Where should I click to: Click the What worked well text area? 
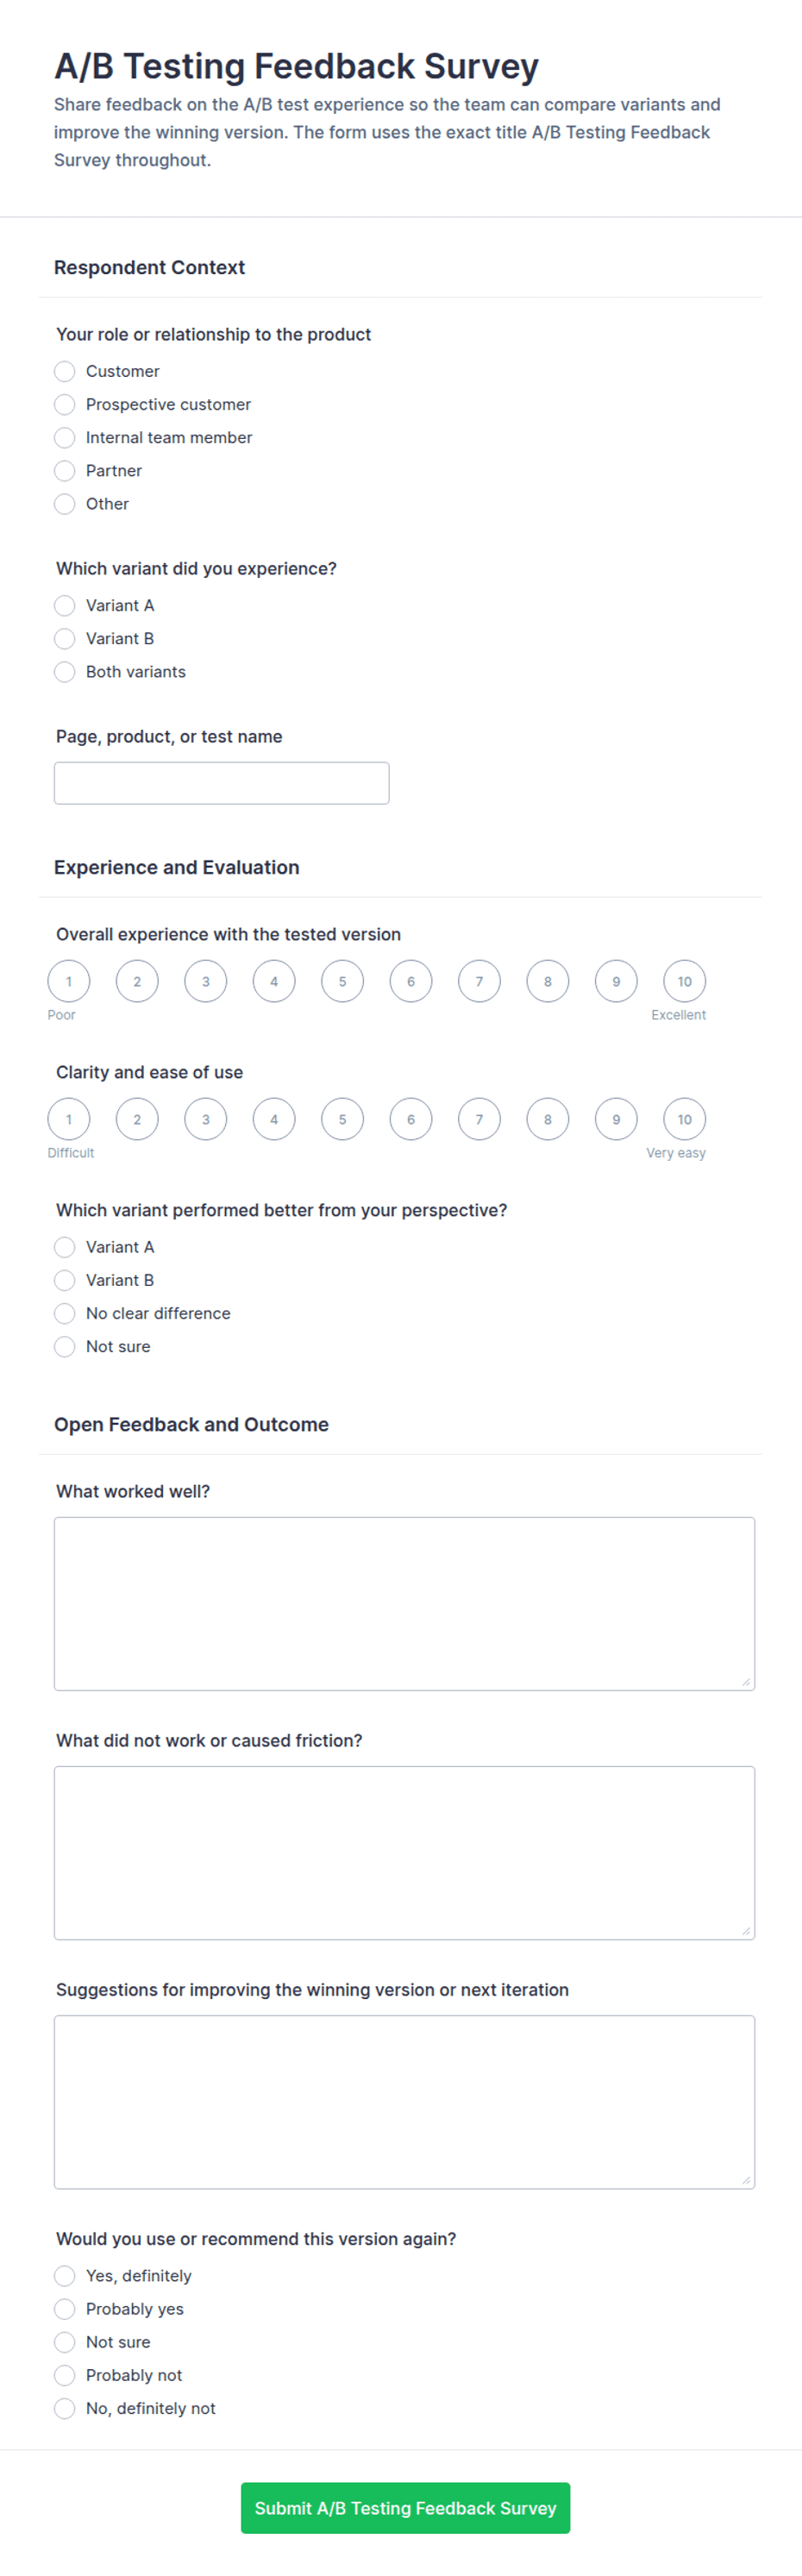pos(404,1603)
